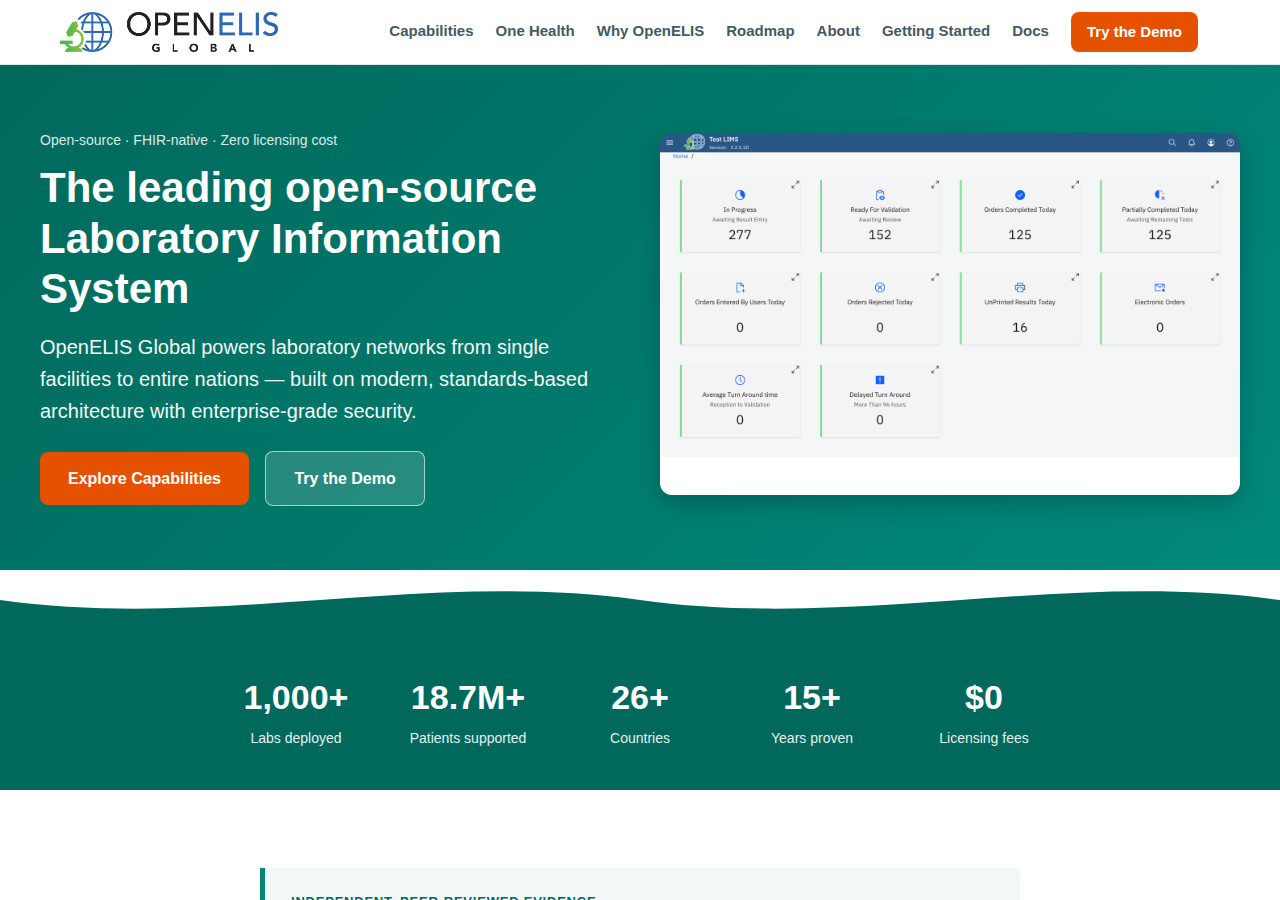
Task: Click the Orders Completed Today checkmark icon
Action: pos(1020,195)
